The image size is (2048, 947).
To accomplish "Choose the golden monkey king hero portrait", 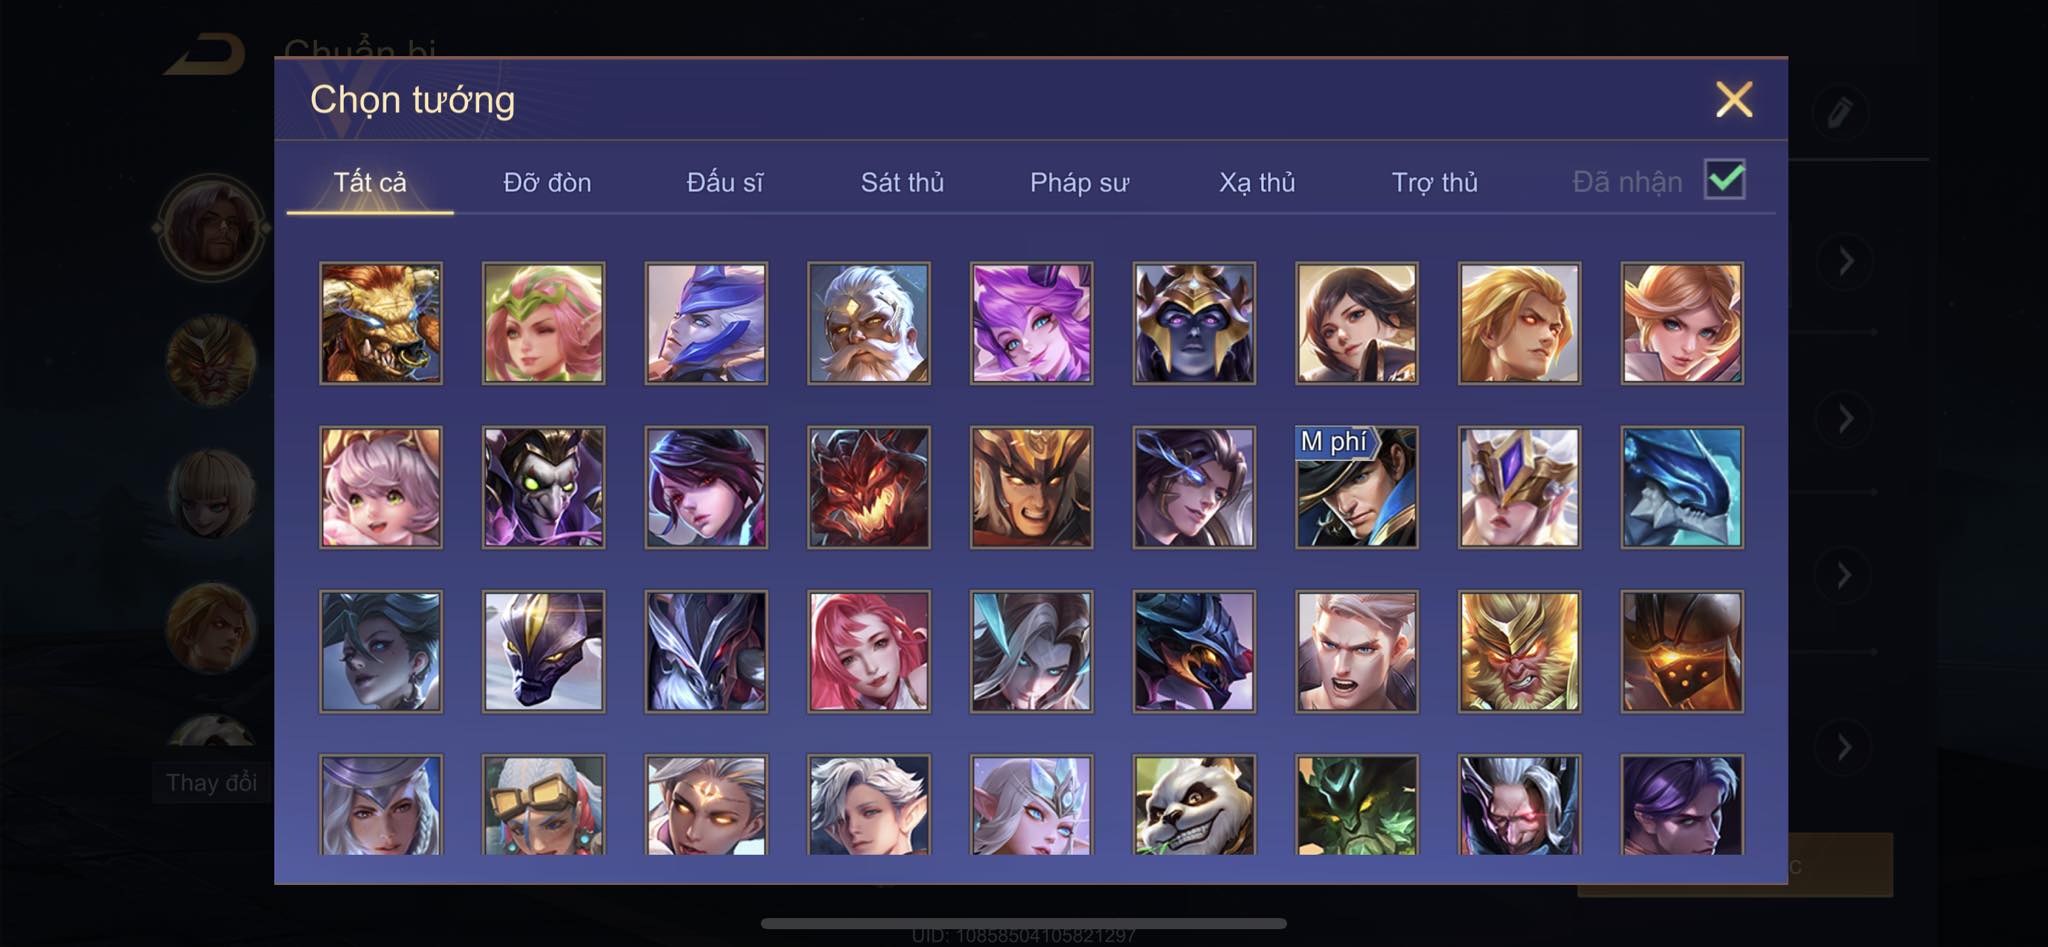I will click(1519, 651).
